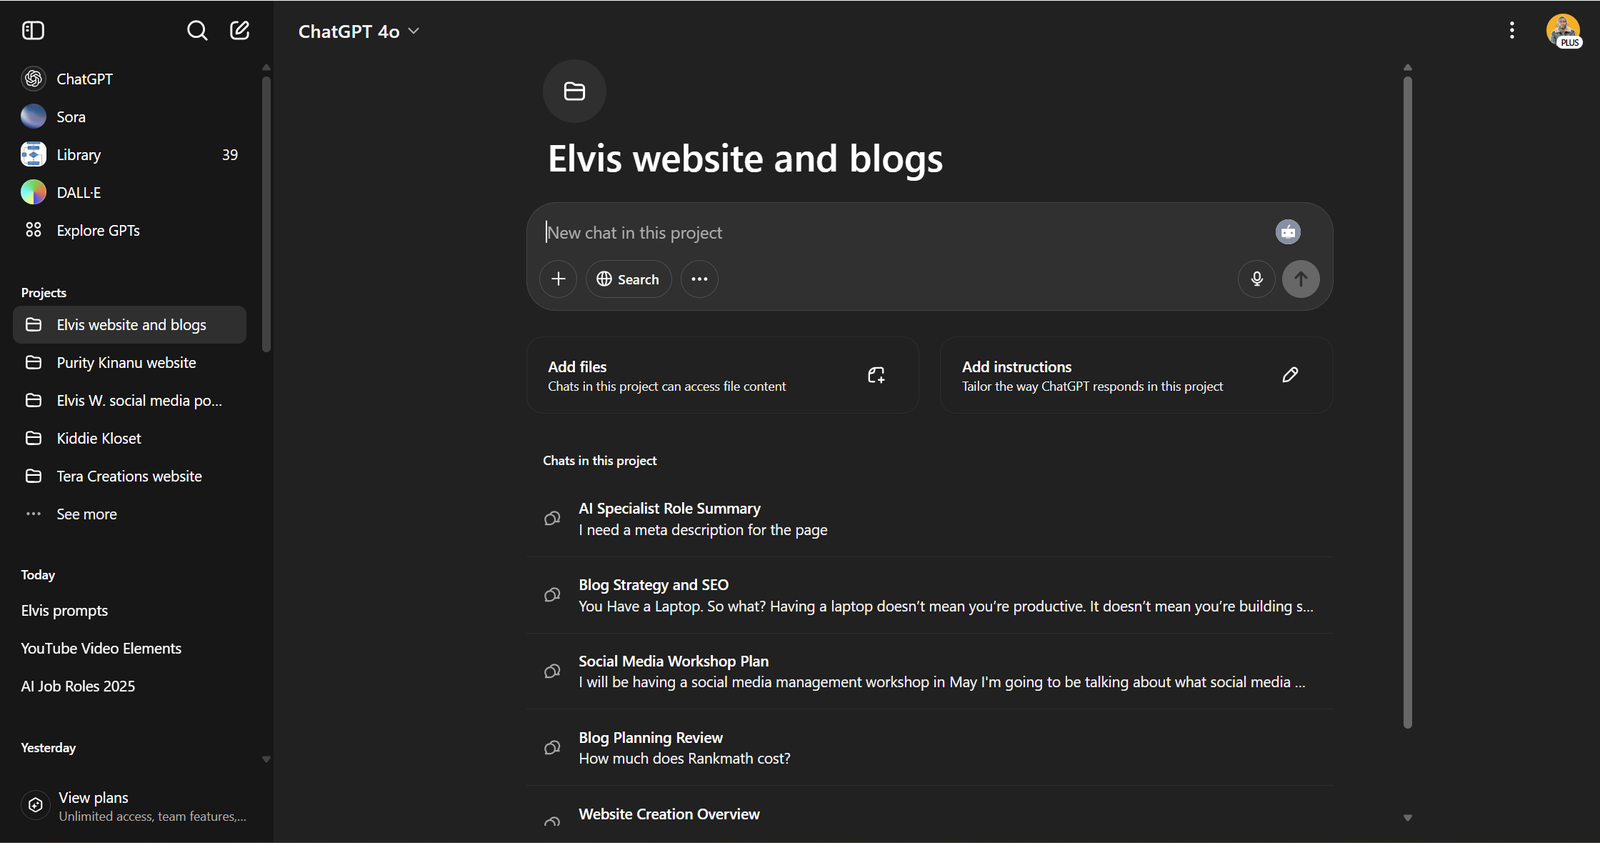
Task: Expand the projects list with See more
Action: tap(130, 514)
